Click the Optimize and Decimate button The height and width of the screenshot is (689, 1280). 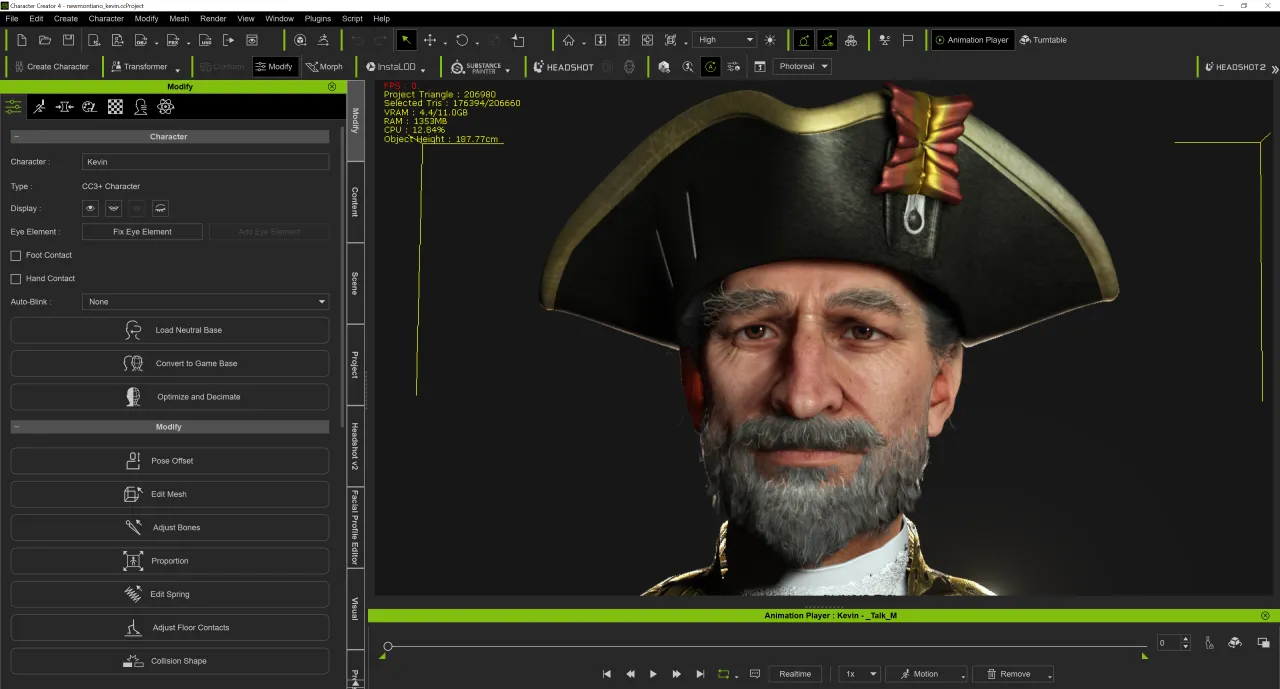tap(170, 397)
